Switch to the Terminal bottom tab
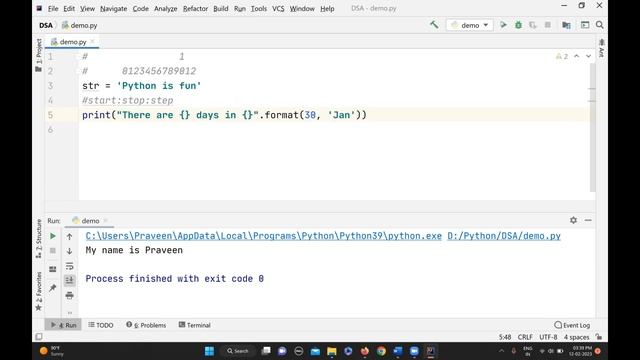The height and width of the screenshot is (360, 640). (195, 325)
